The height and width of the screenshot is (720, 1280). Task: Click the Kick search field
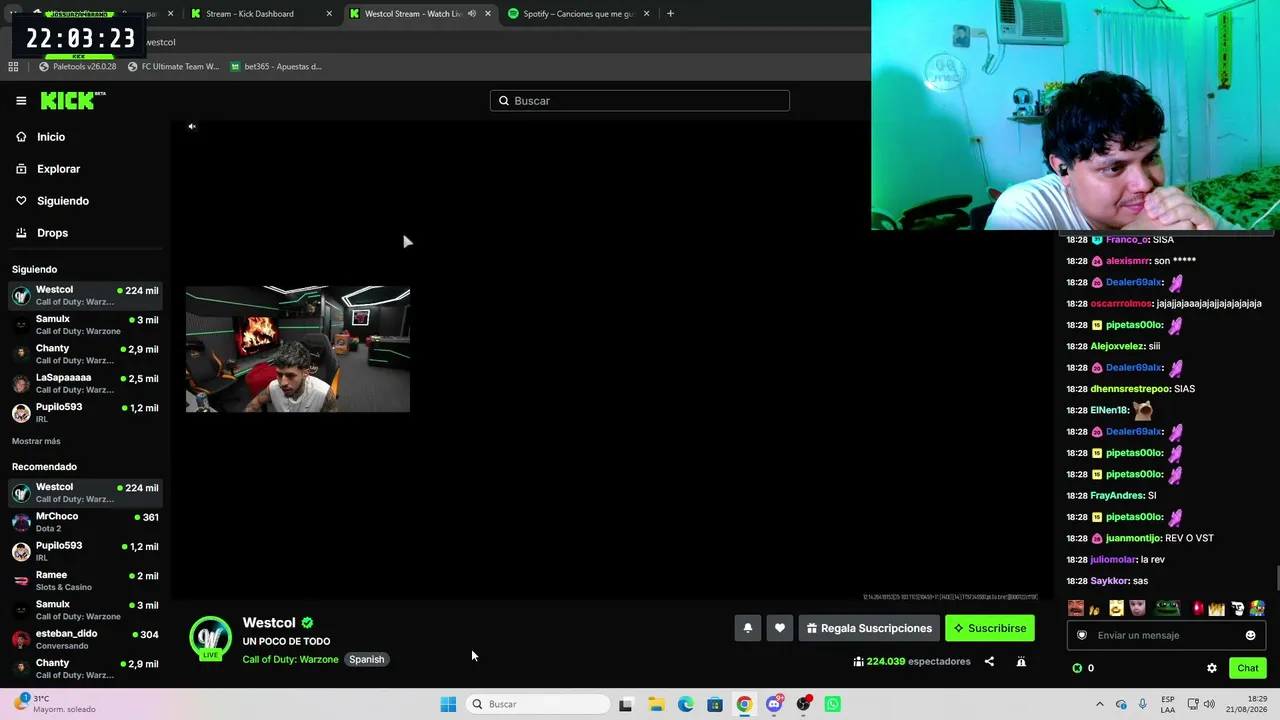[x=640, y=101]
